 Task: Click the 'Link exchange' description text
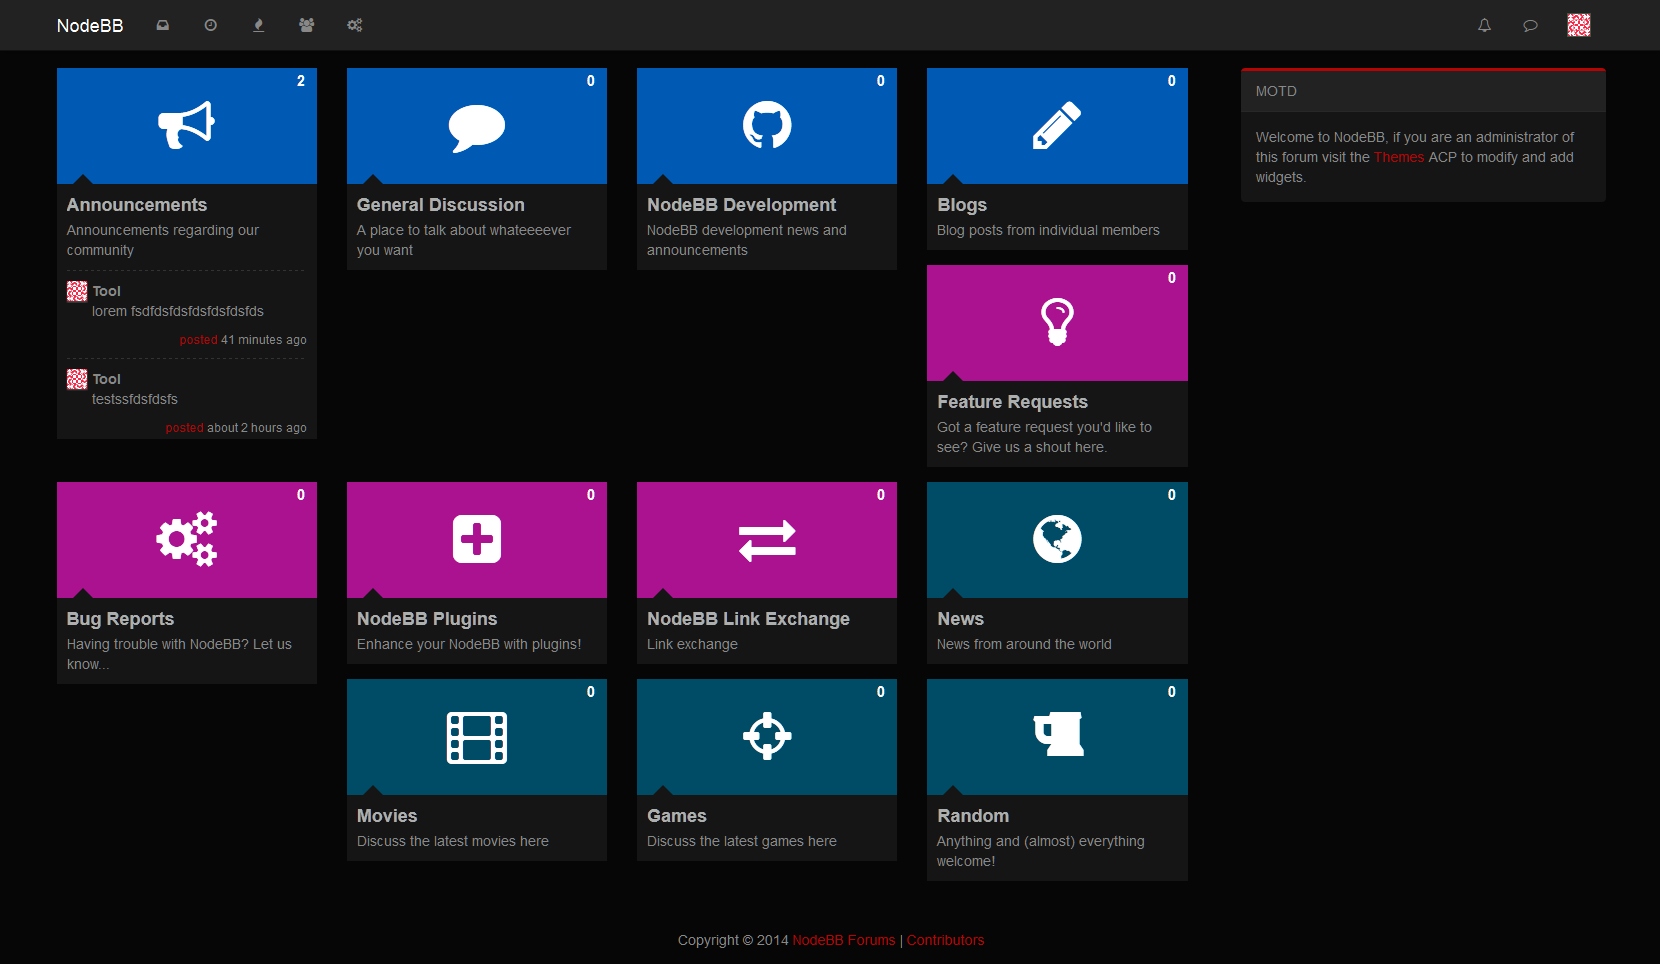692,644
